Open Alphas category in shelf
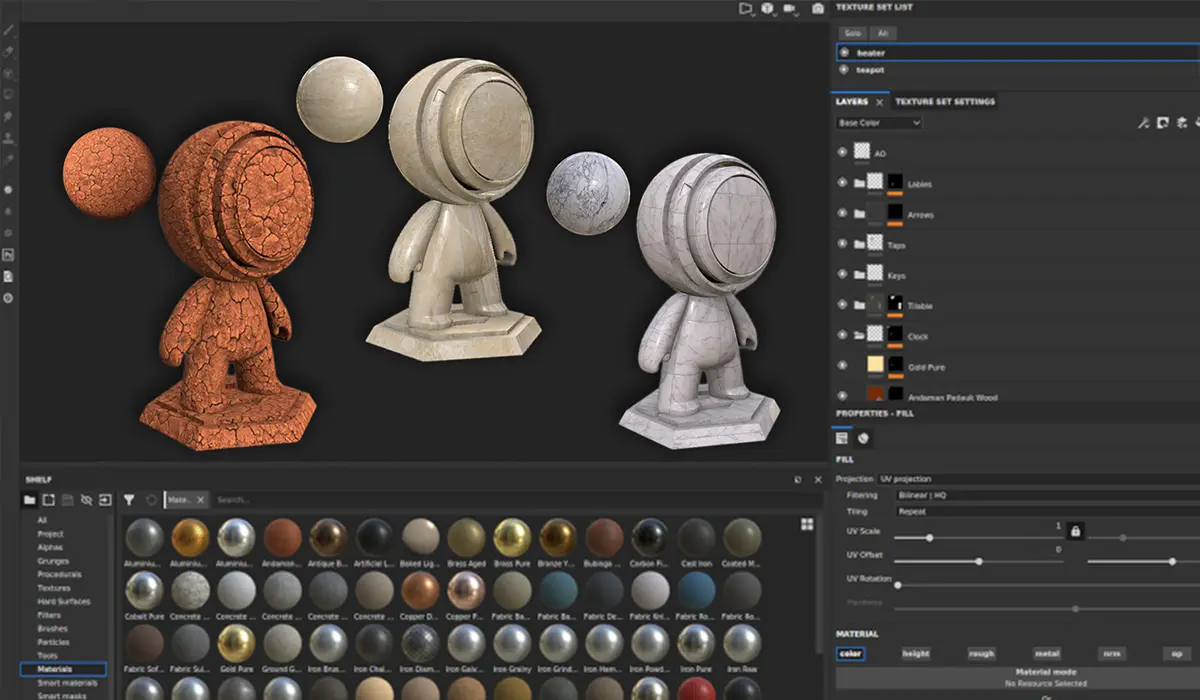Image resolution: width=1200 pixels, height=700 pixels. (x=50, y=547)
